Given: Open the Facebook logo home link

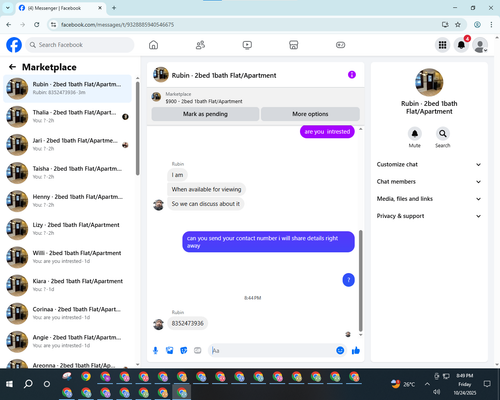Looking at the screenshot, I should pos(14,45).
